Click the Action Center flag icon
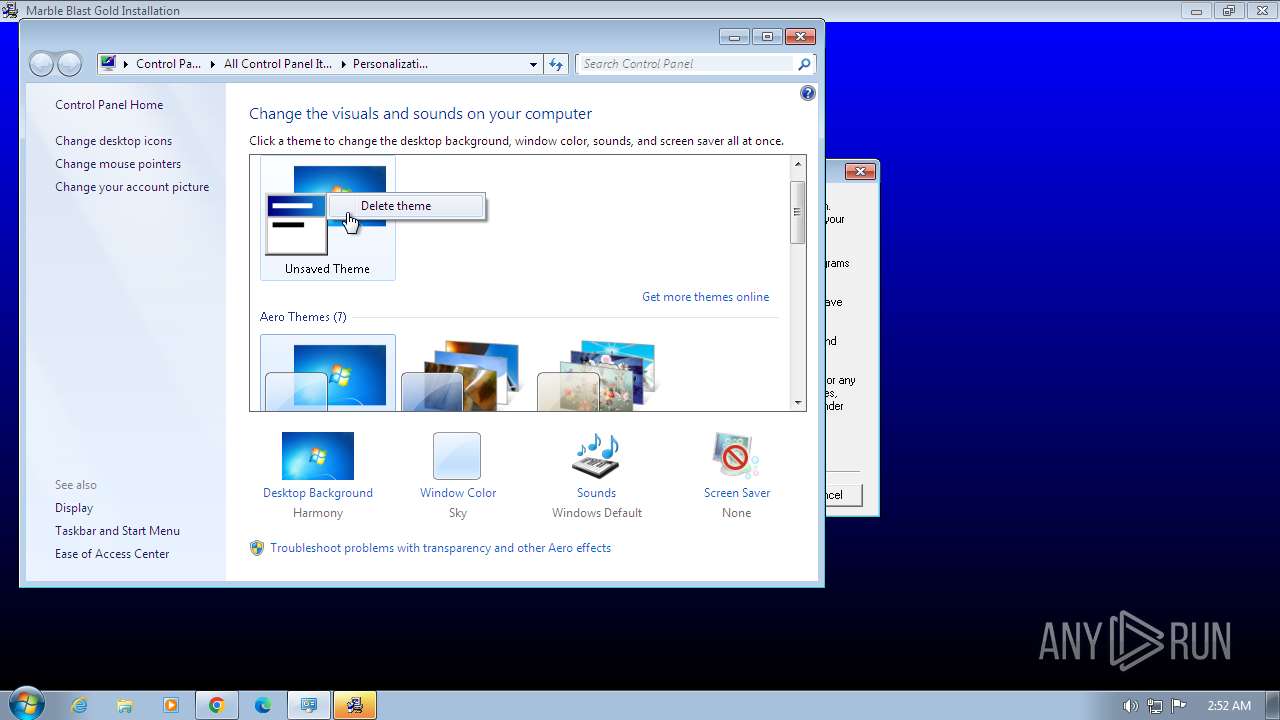Screen dimensions: 1280x720 pyautogui.click(x=1179, y=705)
